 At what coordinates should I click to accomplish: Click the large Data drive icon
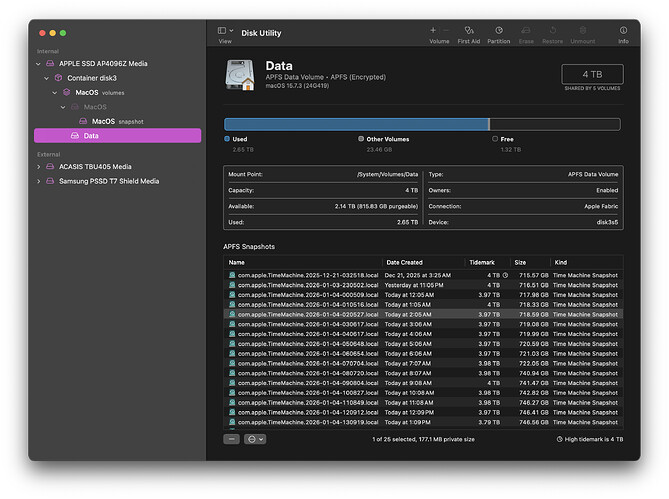tap(241, 77)
